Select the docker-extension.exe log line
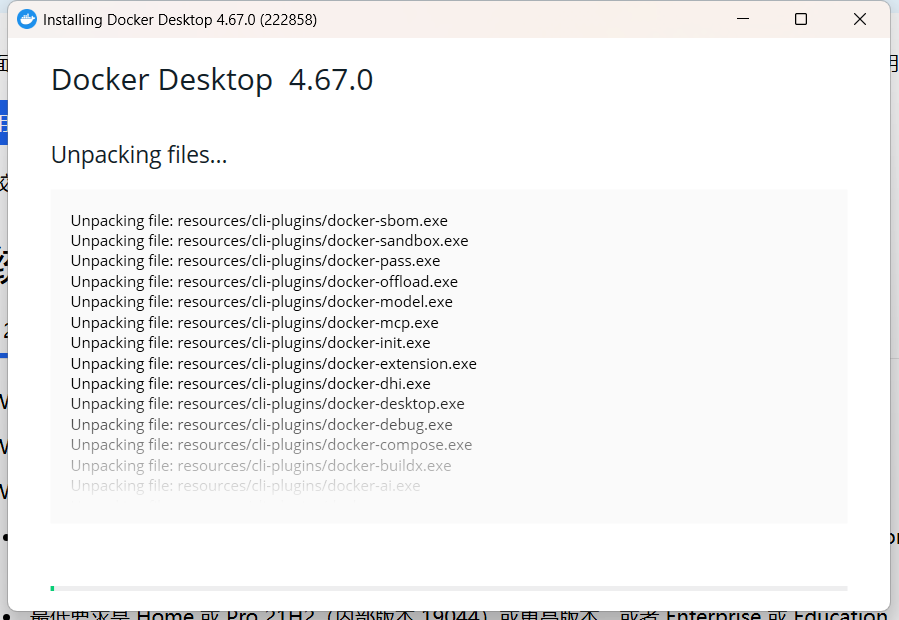 point(273,364)
